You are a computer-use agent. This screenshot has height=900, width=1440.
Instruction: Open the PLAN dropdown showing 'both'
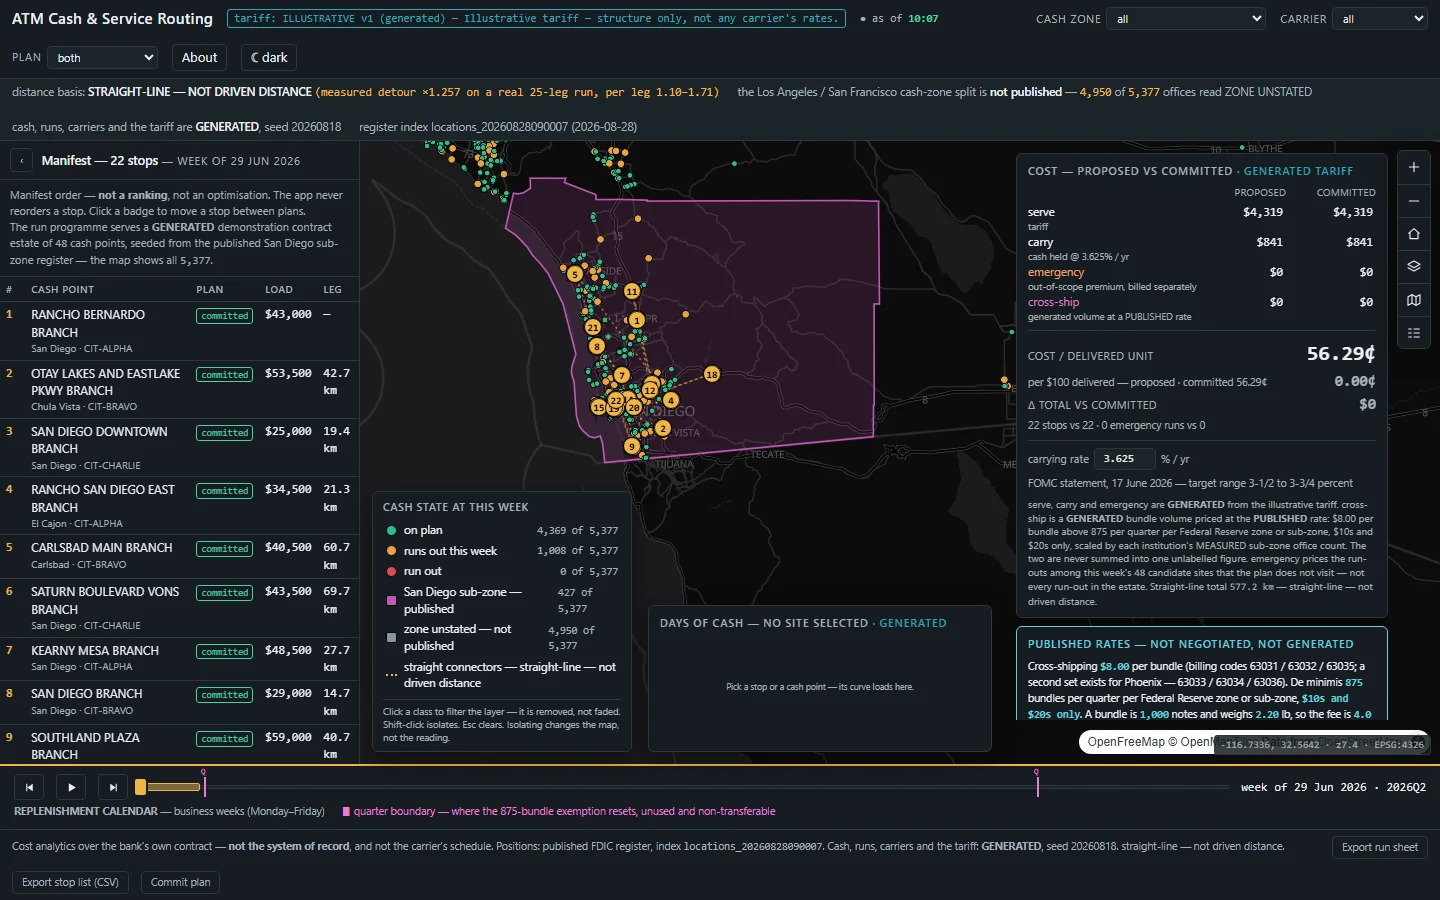pos(104,58)
